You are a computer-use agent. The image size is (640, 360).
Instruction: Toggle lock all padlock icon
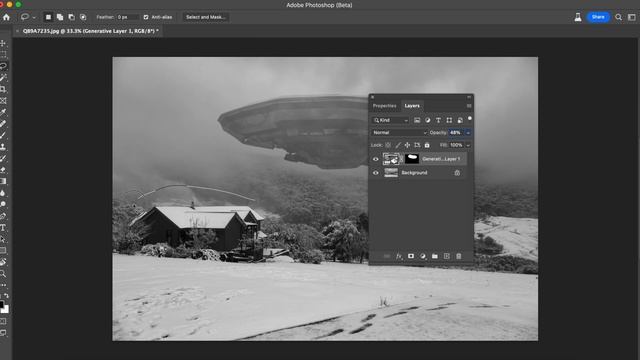(427, 145)
